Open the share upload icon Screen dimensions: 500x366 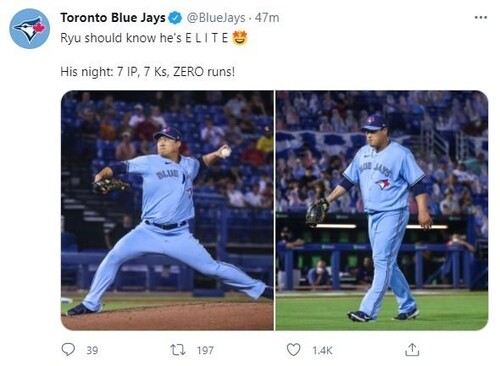click(x=412, y=350)
